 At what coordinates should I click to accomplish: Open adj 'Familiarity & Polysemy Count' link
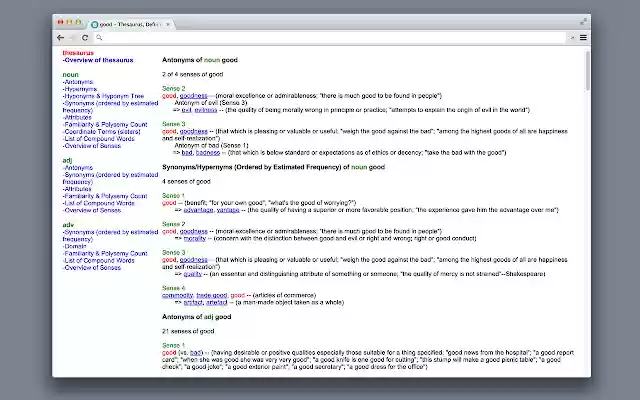click(x=105, y=196)
